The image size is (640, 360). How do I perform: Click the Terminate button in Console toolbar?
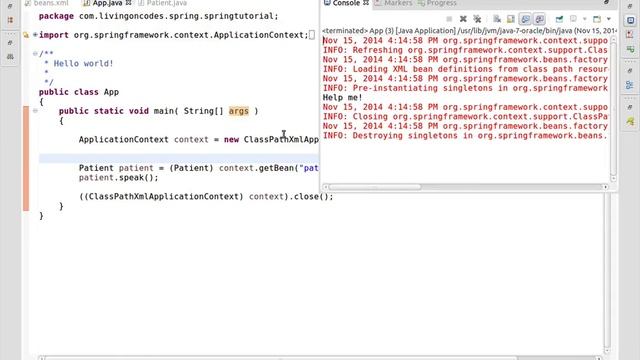pos(449,19)
